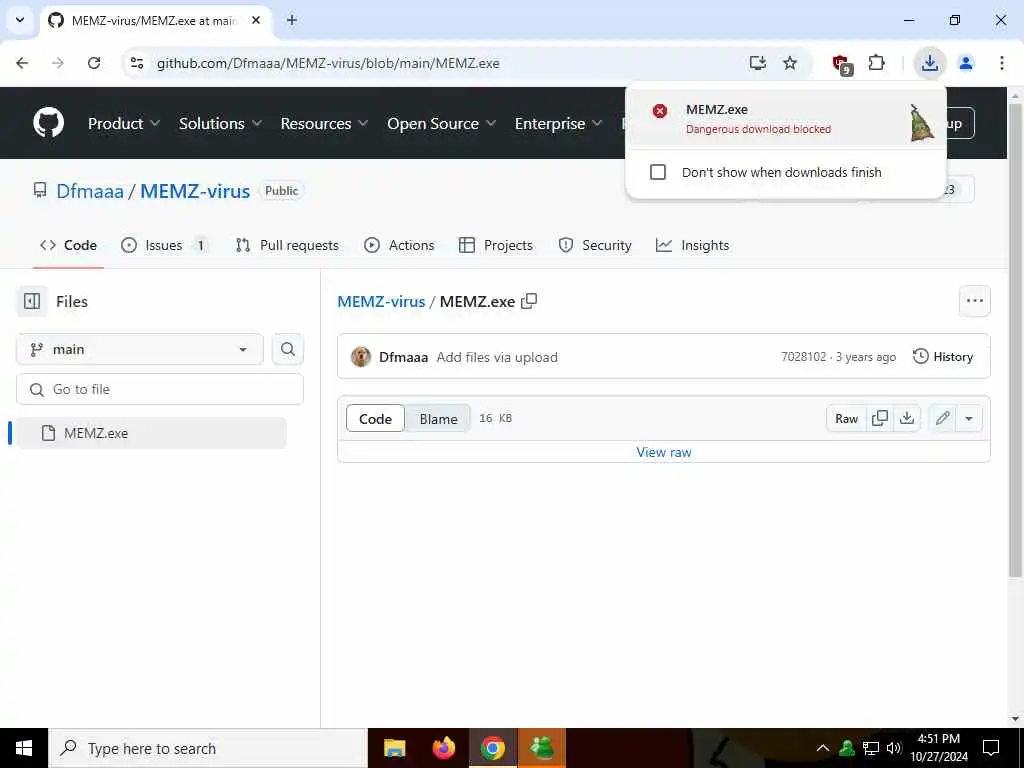Click Dfmaaa's dog avatar

(360, 357)
